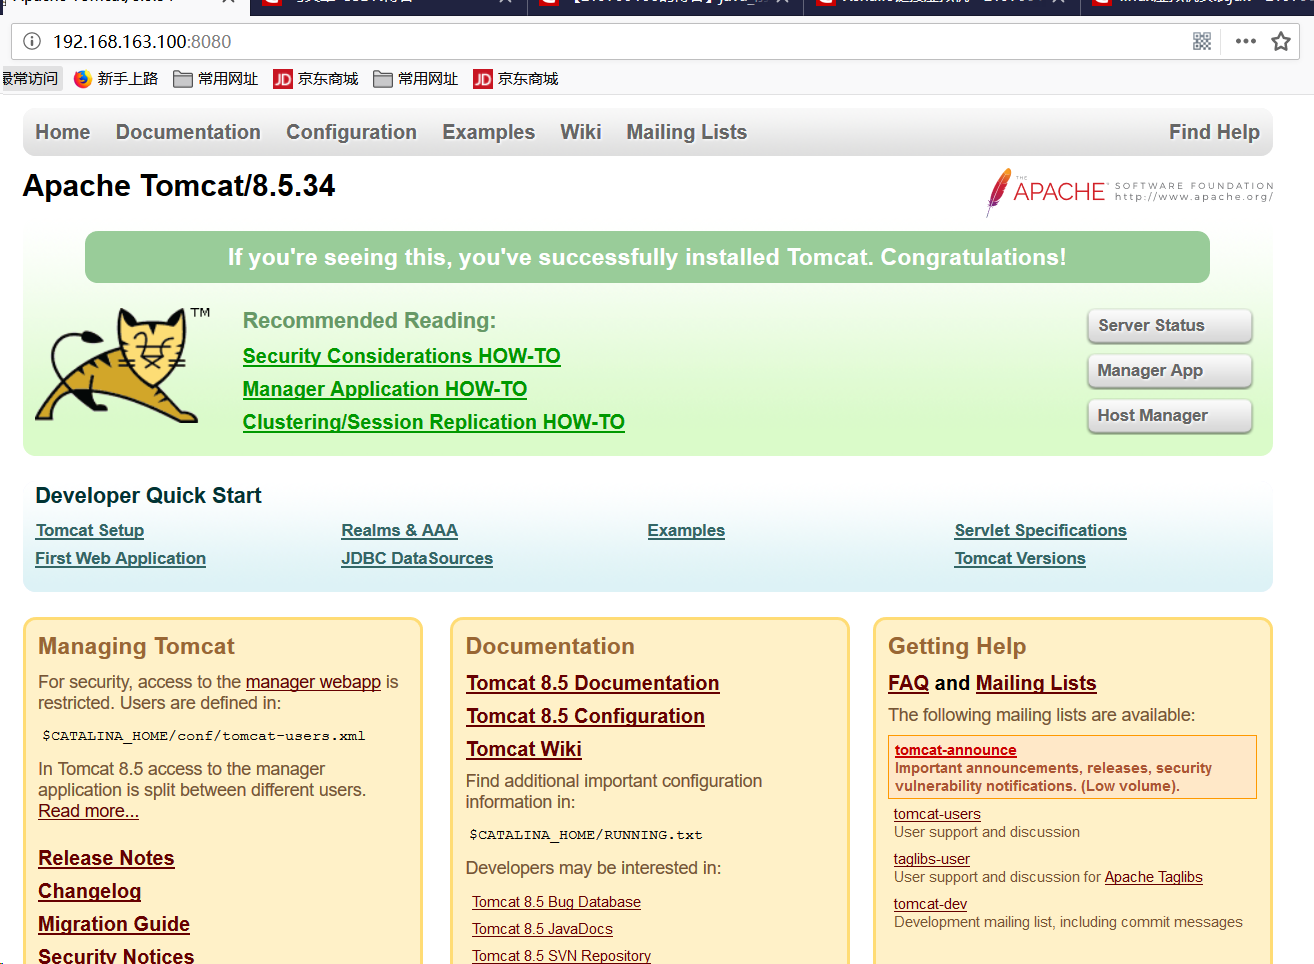Open the page actions three-dot menu
This screenshot has height=964, width=1314.
(x=1245, y=41)
